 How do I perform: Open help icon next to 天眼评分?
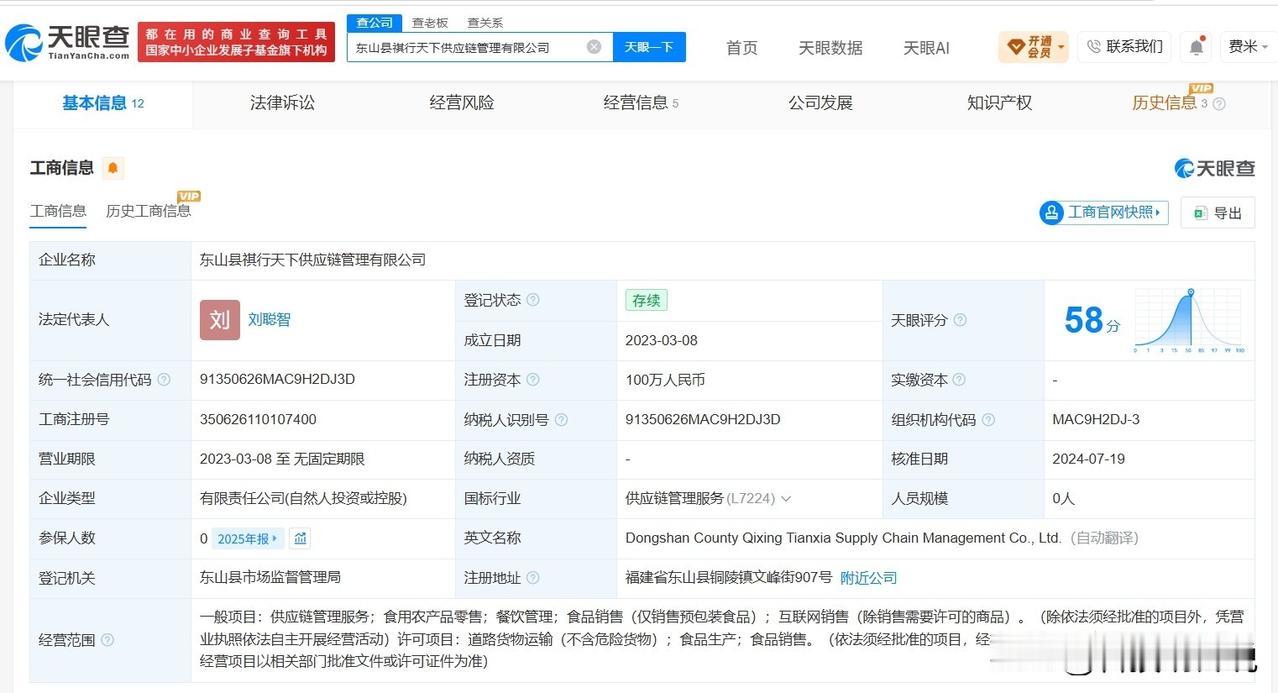[x=960, y=320]
